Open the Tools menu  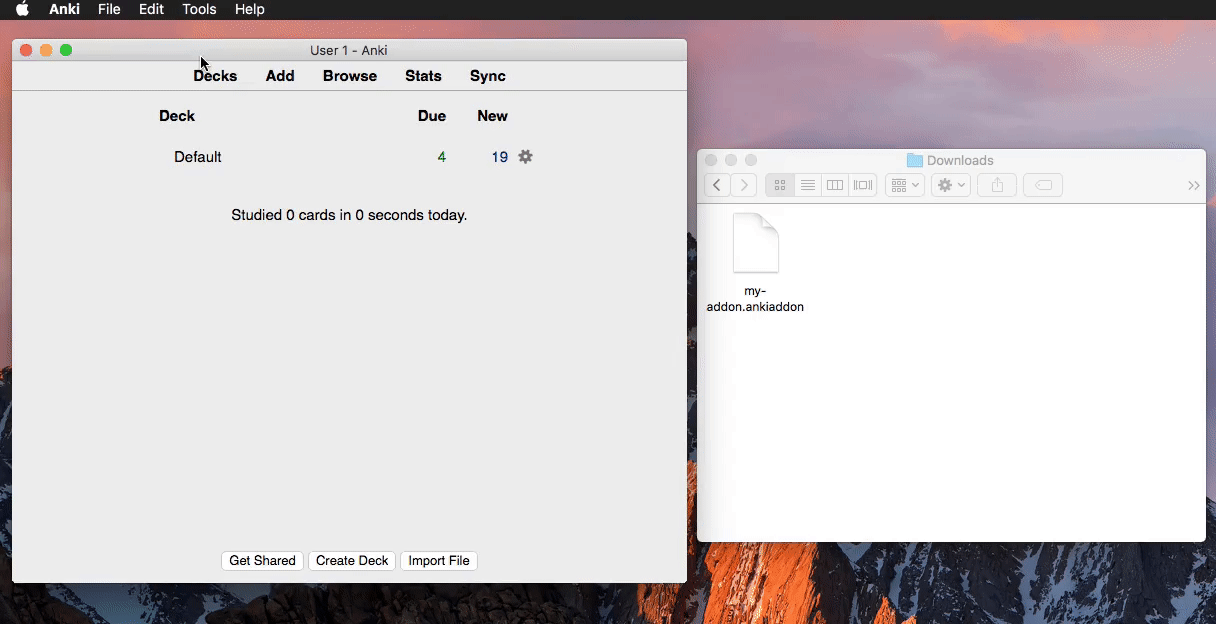[x=199, y=9]
